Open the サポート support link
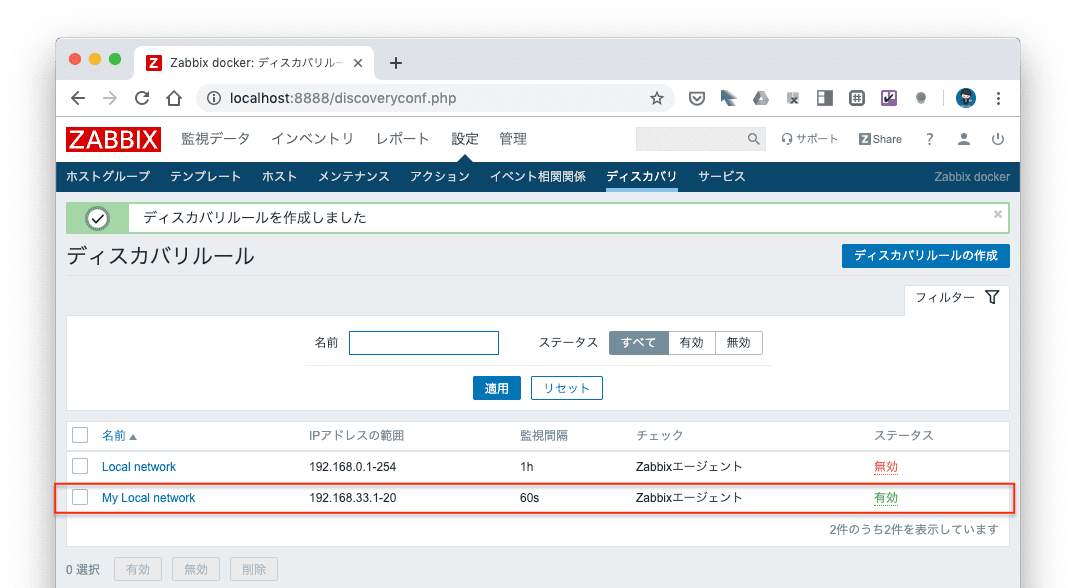Image resolution: width=1076 pixels, height=588 pixels. [810, 139]
